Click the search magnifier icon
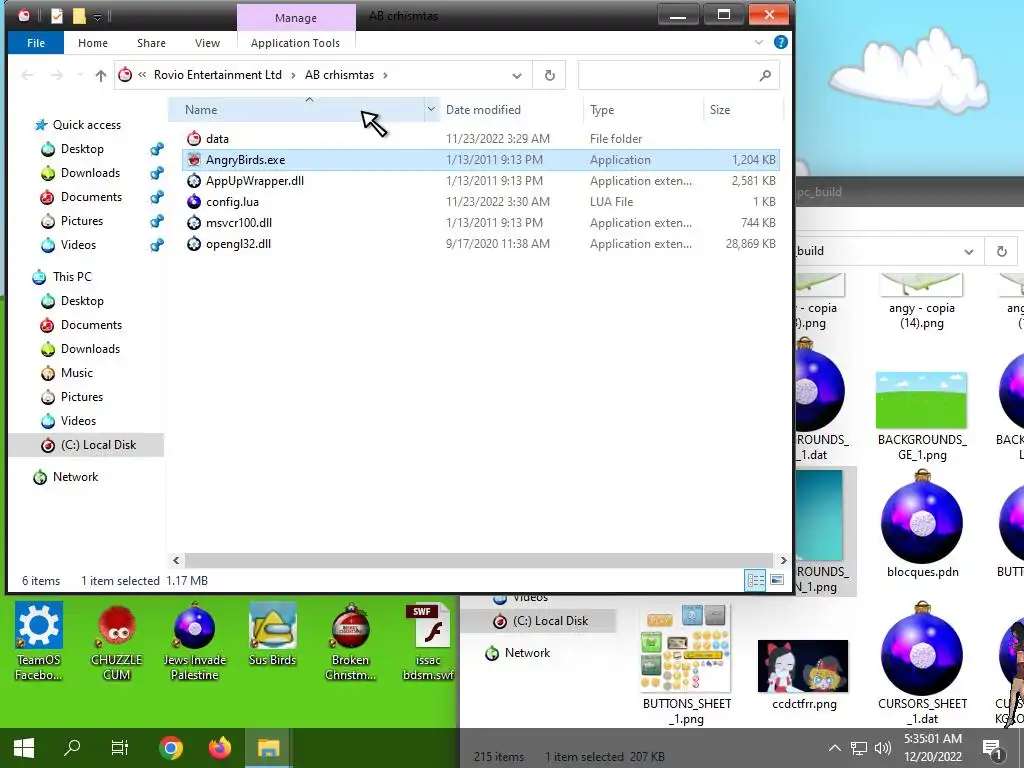Image resolution: width=1024 pixels, height=768 pixels. (x=765, y=76)
